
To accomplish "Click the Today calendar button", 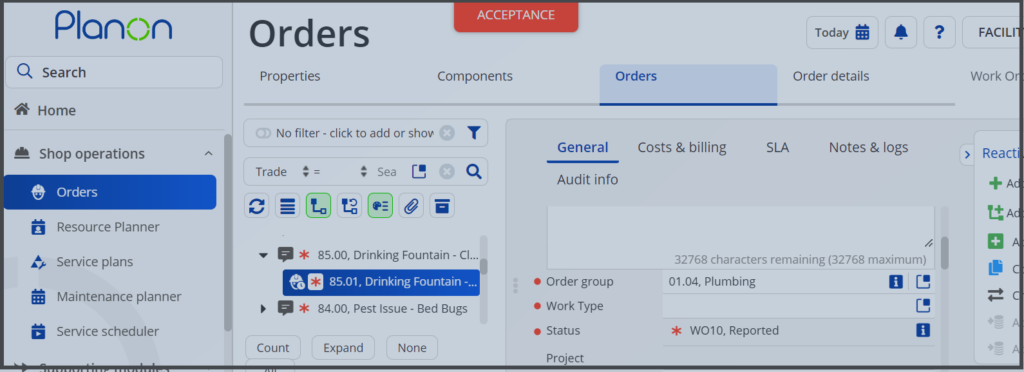I will [x=842, y=33].
